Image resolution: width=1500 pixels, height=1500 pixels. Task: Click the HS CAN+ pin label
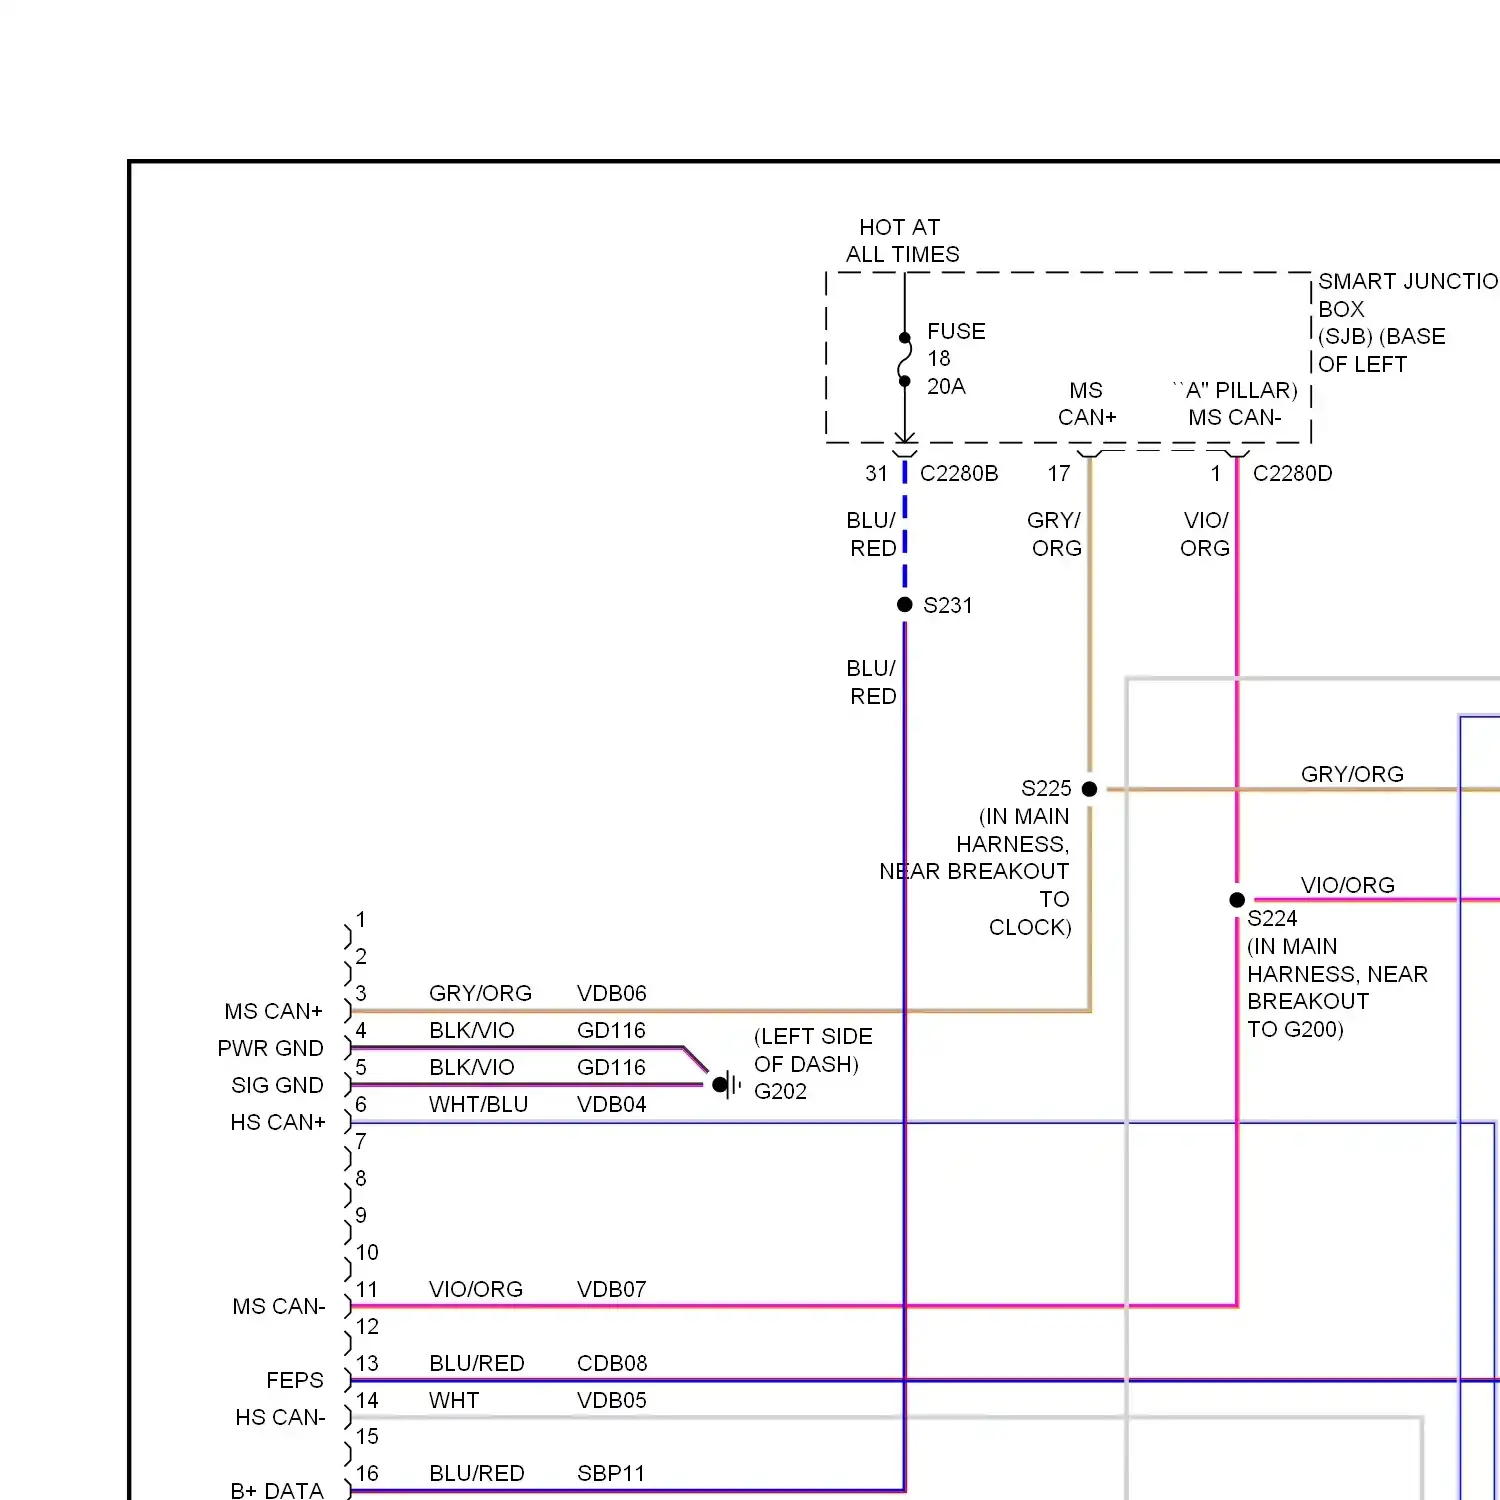tap(278, 1122)
